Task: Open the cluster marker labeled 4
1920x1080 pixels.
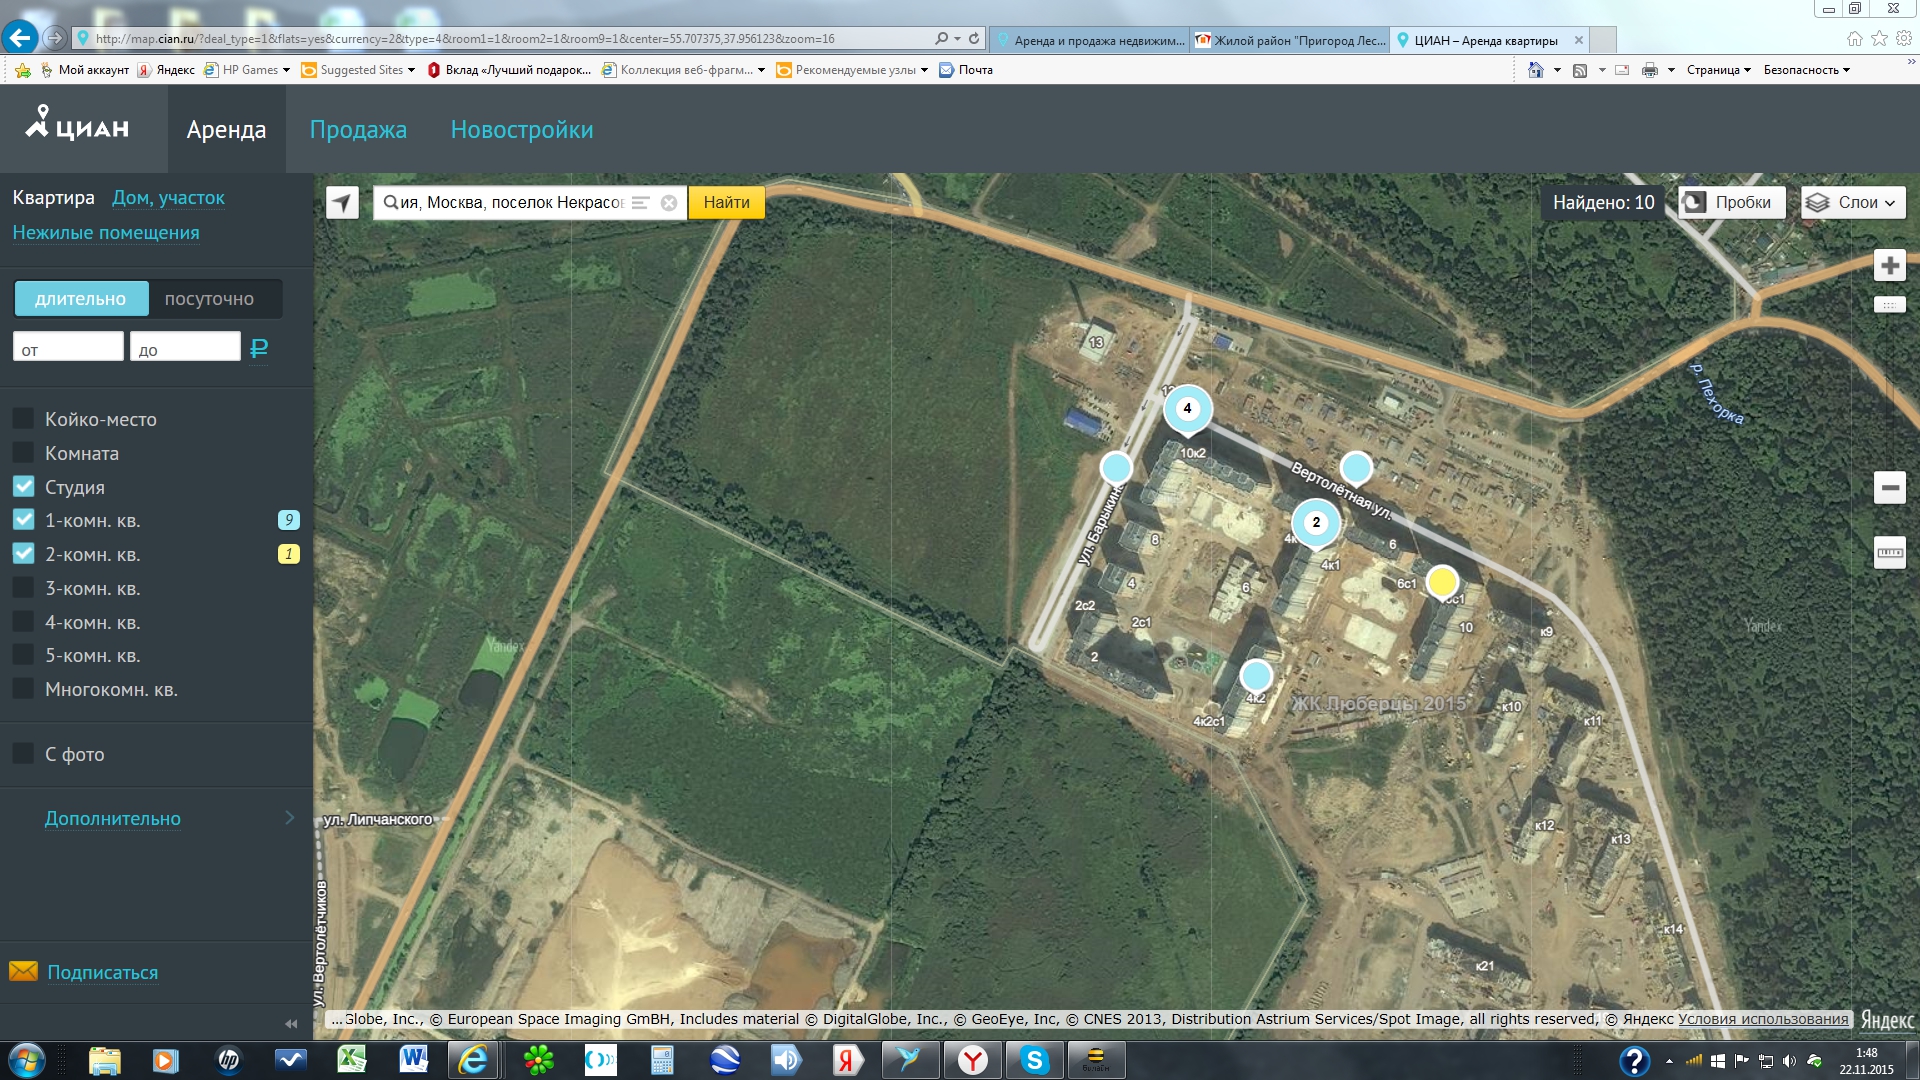Action: pyautogui.click(x=1187, y=408)
